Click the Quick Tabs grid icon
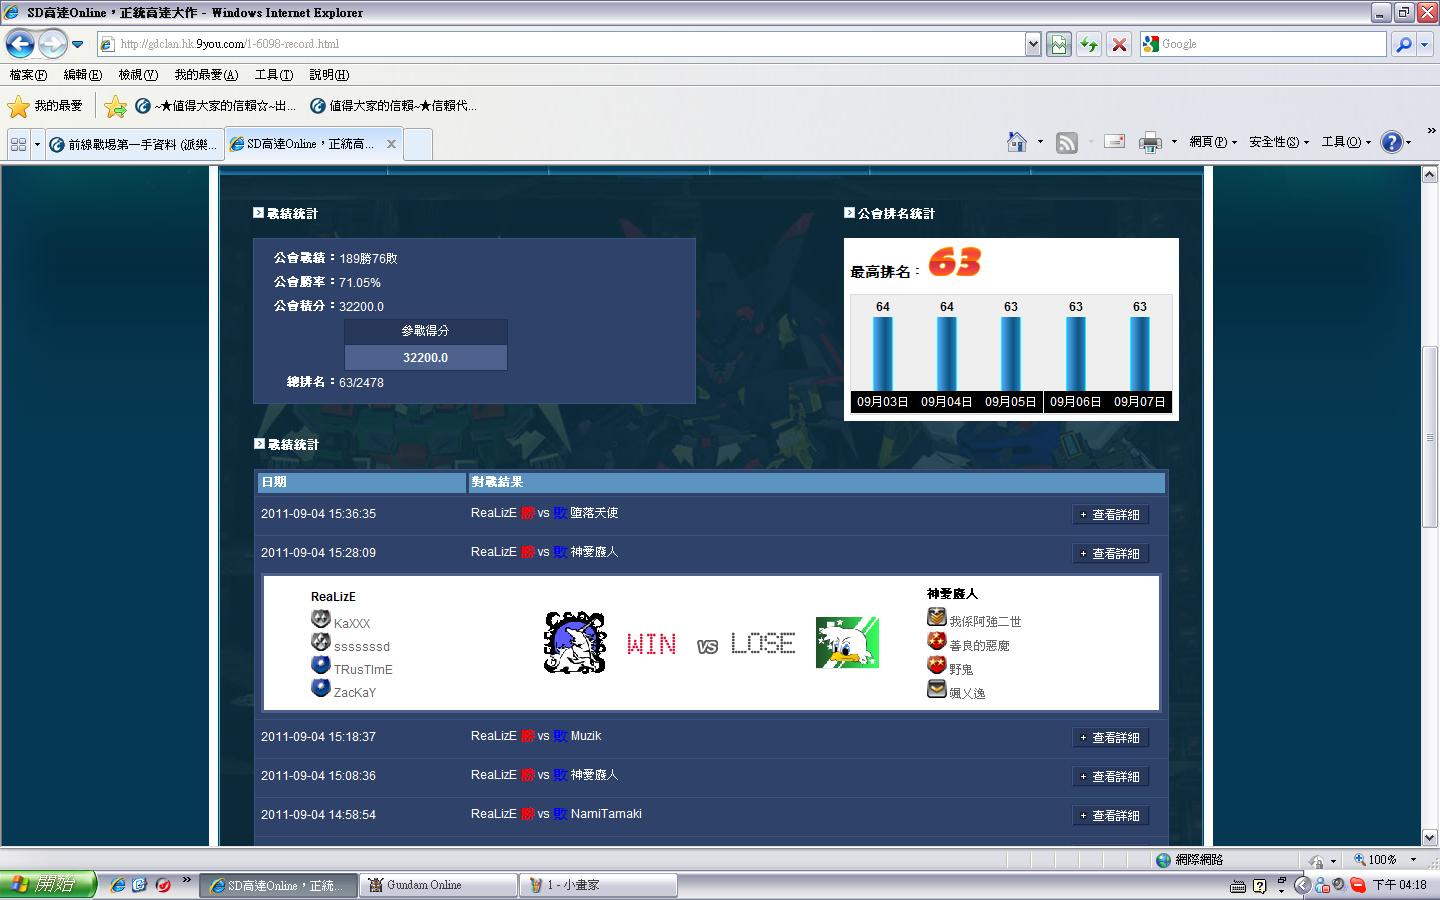This screenshot has width=1440, height=900. (x=18, y=144)
